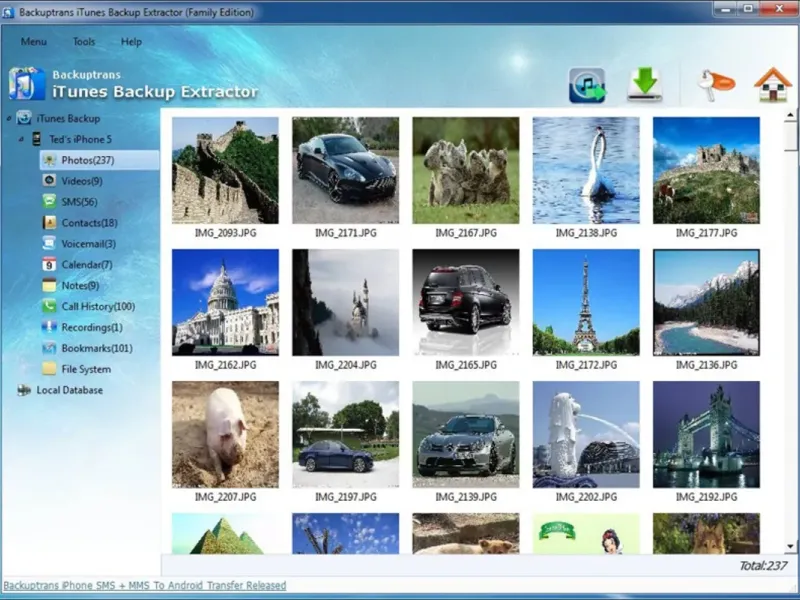Viewport: 800px width, 600px height.
Task: Open the Menu menu
Action: point(34,42)
